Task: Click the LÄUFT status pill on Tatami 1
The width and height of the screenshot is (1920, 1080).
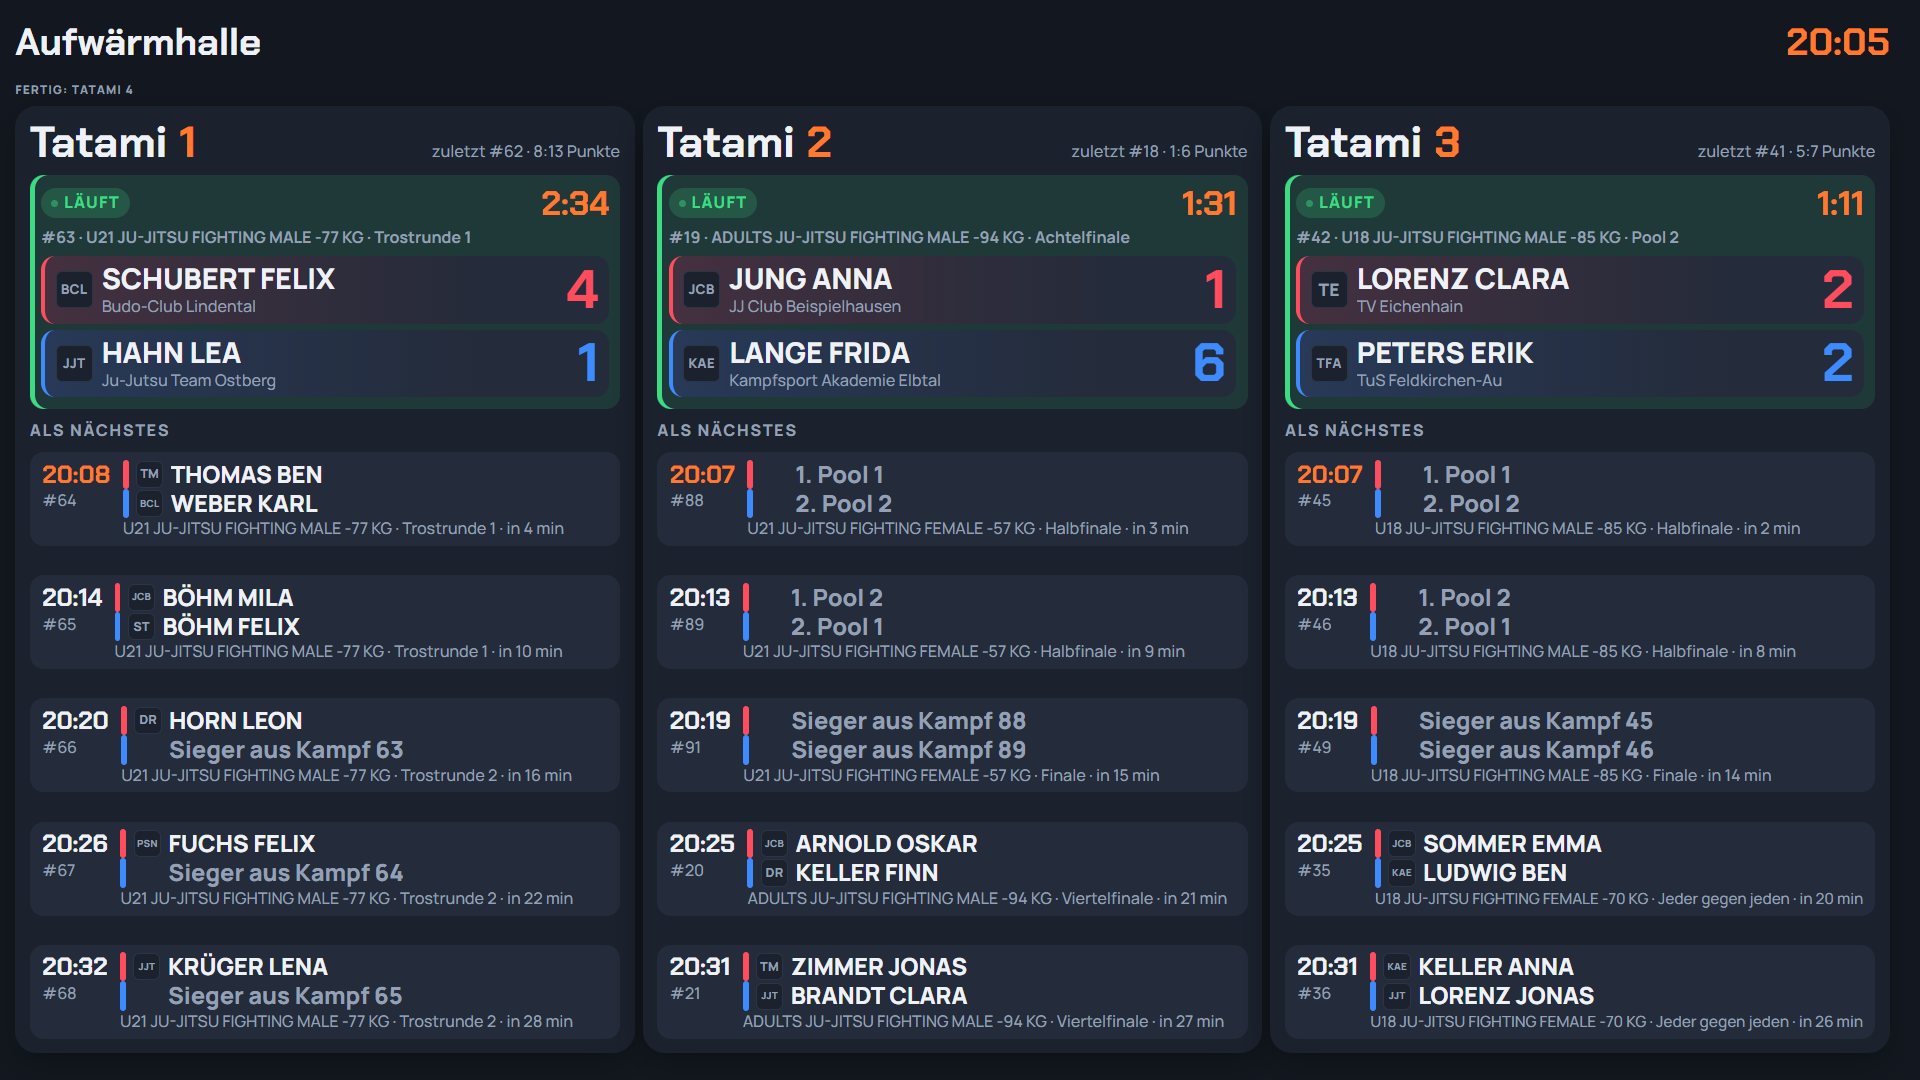Action: coord(86,203)
